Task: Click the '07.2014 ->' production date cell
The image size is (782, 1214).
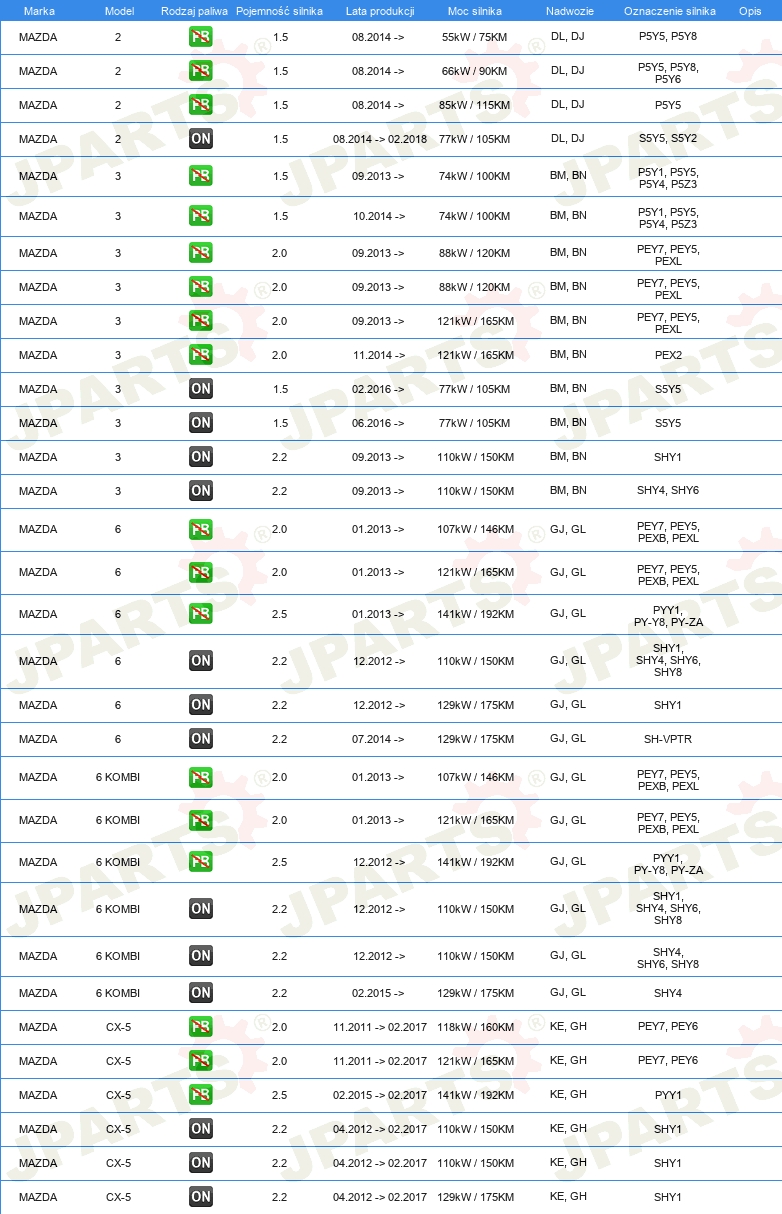Action: [379, 739]
